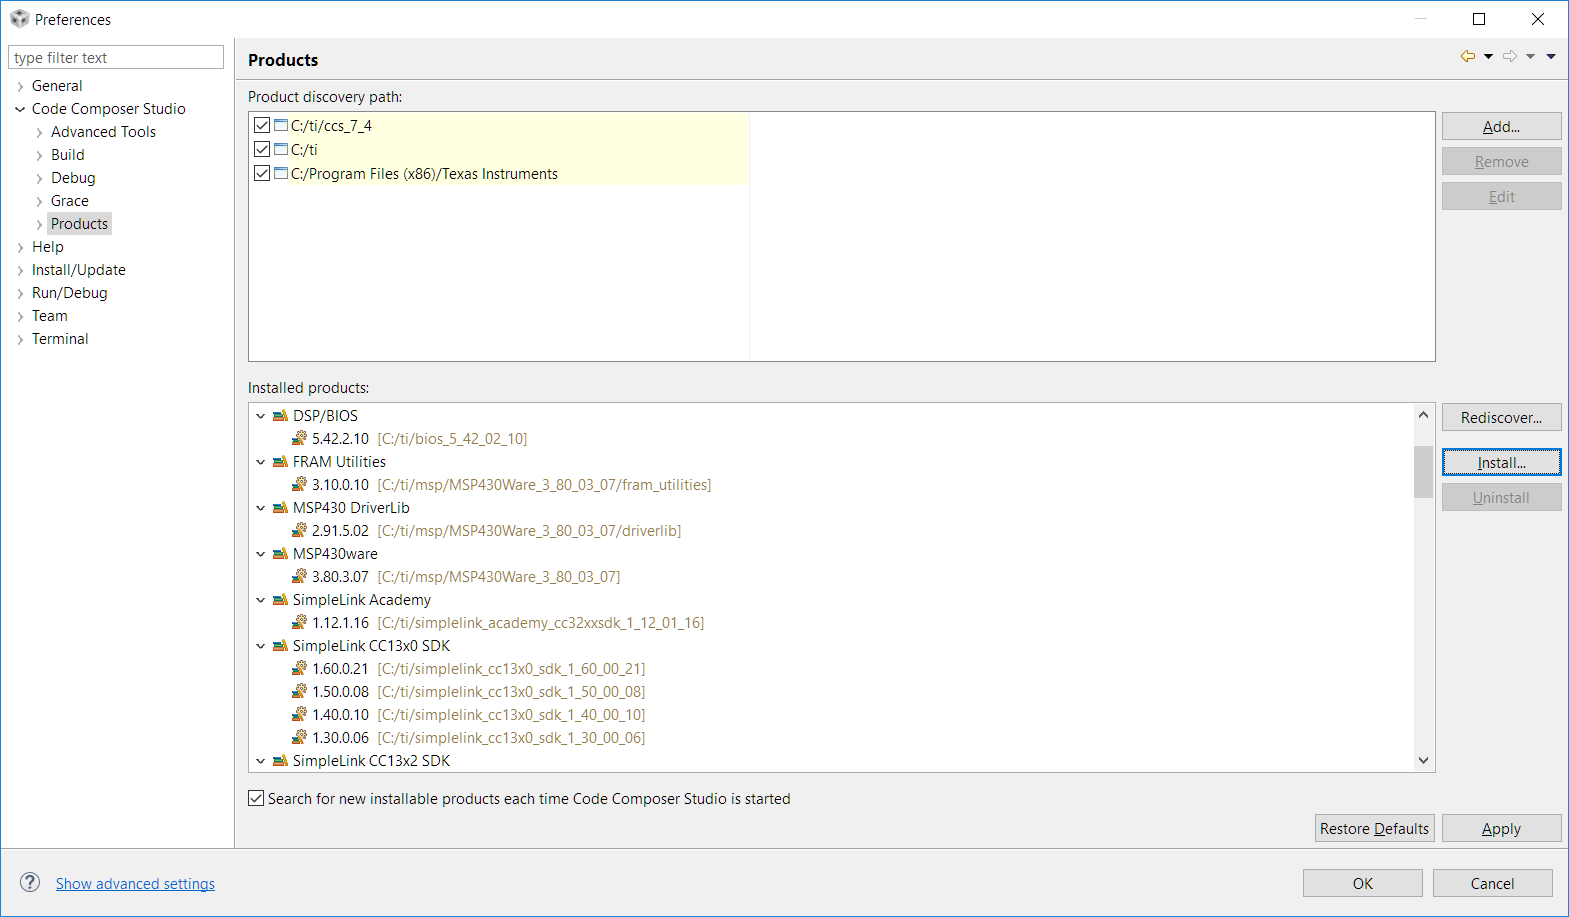Click the SimpleLink CC13x0 SDK 1.60.0.21 icon
This screenshot has height=917, width=1569.
coord(299,669)
